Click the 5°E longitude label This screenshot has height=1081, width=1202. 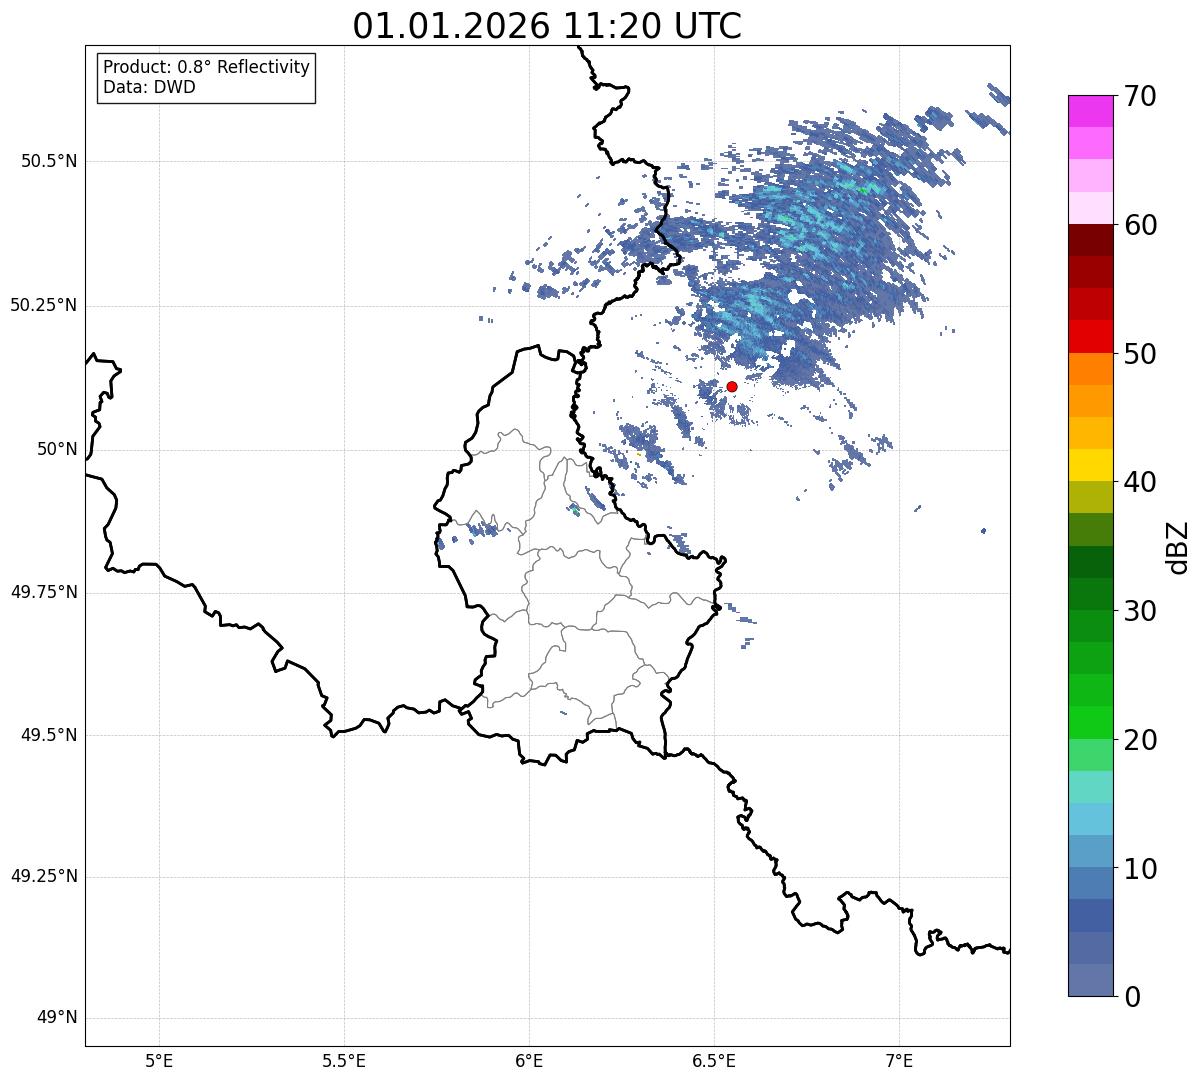159,1060
